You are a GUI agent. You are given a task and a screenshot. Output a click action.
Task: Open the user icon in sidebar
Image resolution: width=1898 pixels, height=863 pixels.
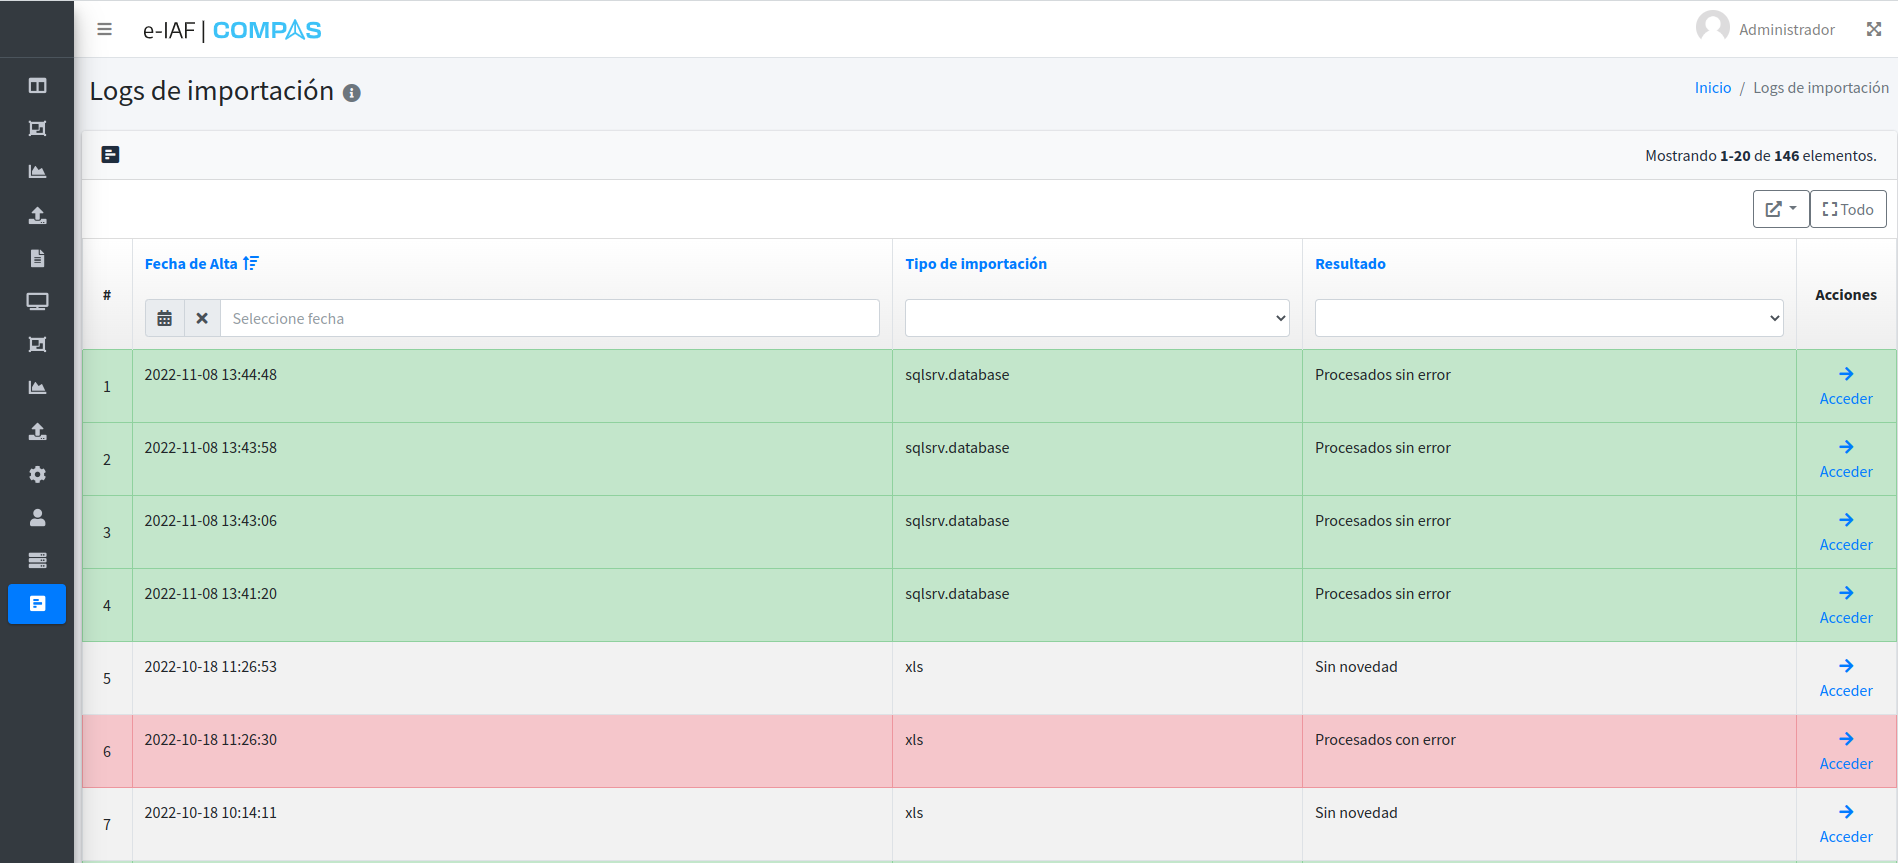[37, 517]
